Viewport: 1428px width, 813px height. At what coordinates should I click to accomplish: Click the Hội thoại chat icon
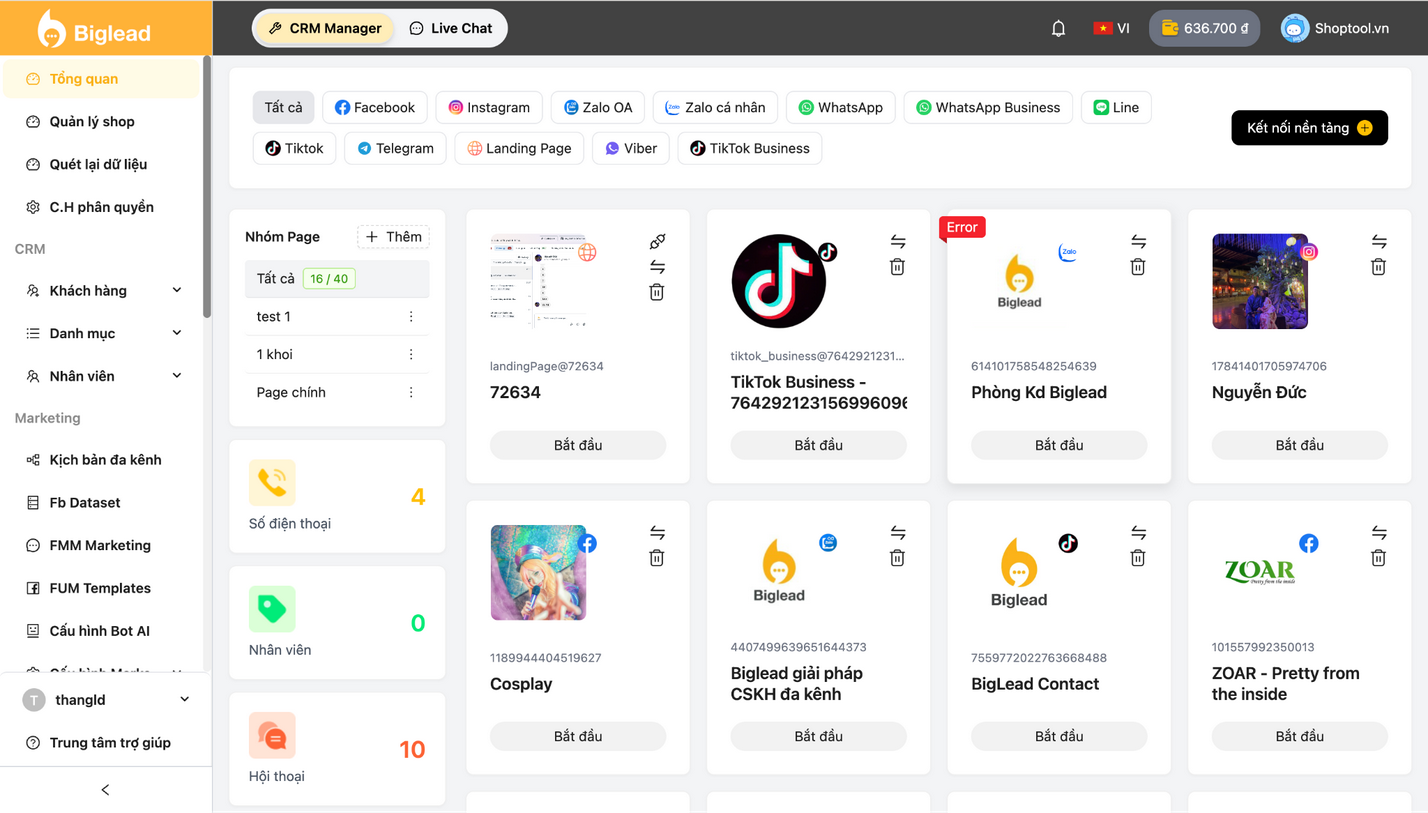pos(272,735)
